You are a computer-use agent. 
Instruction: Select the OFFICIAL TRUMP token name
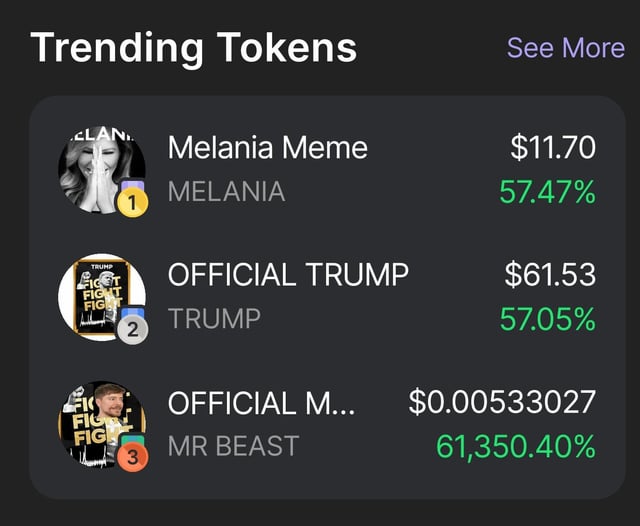(288, 274)
